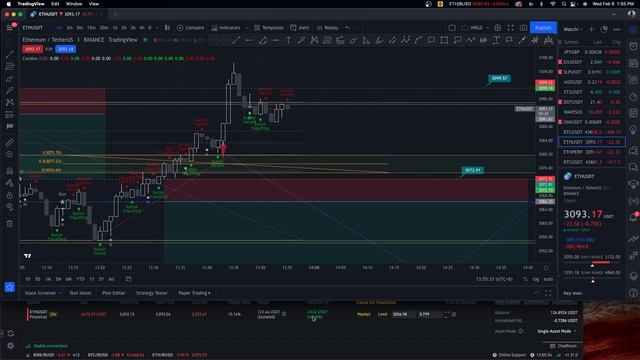
Task: Open the WRLD layout dropdown arrow
Action: tap(487, 28)
